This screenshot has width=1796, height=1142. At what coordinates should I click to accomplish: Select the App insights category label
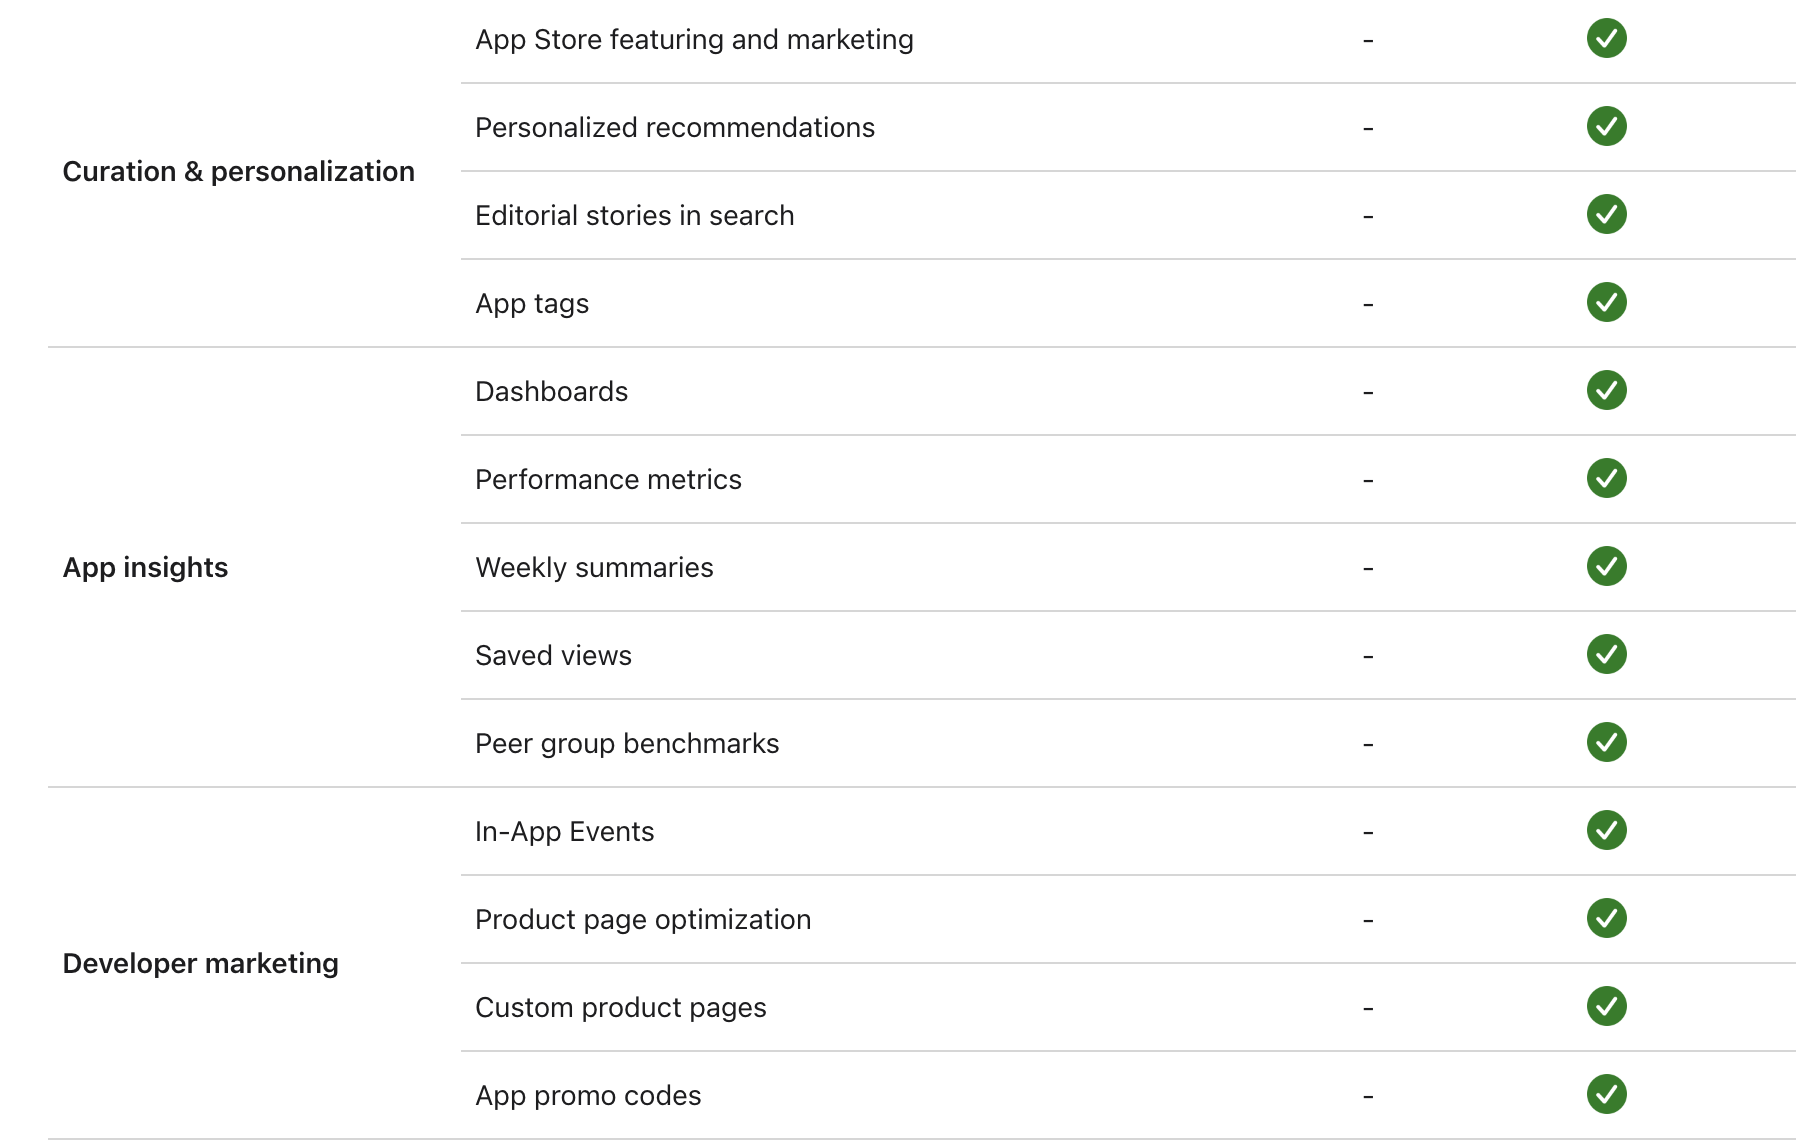pos(145,568)
